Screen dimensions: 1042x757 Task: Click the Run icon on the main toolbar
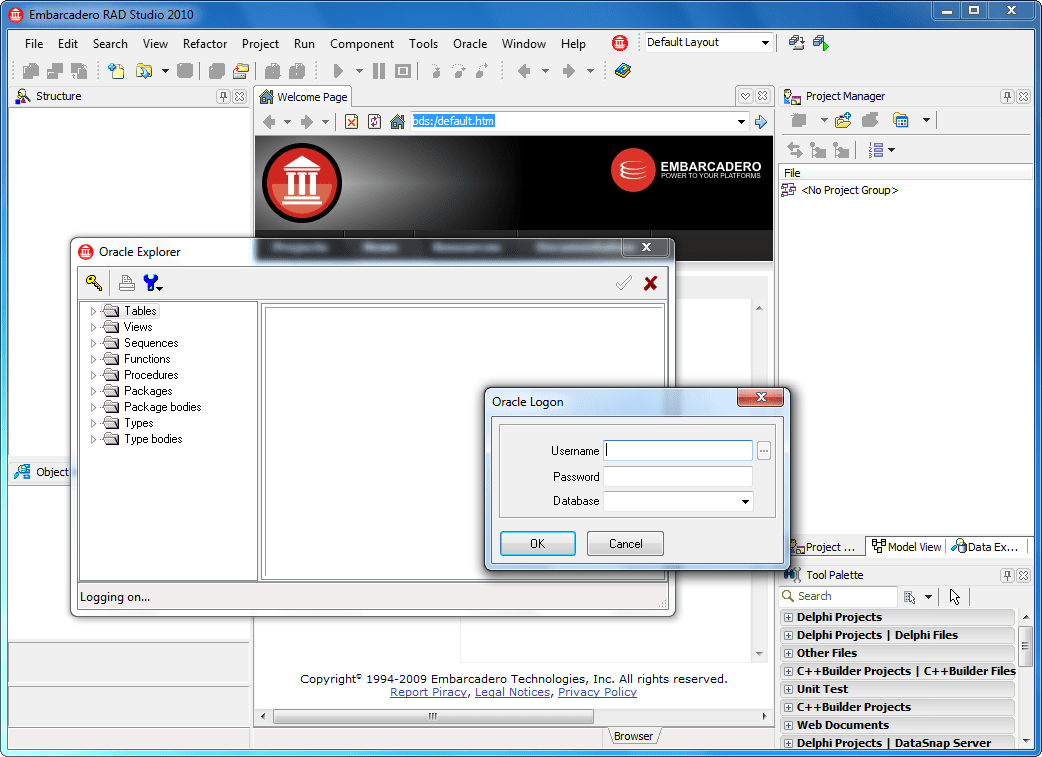(337, 70)
